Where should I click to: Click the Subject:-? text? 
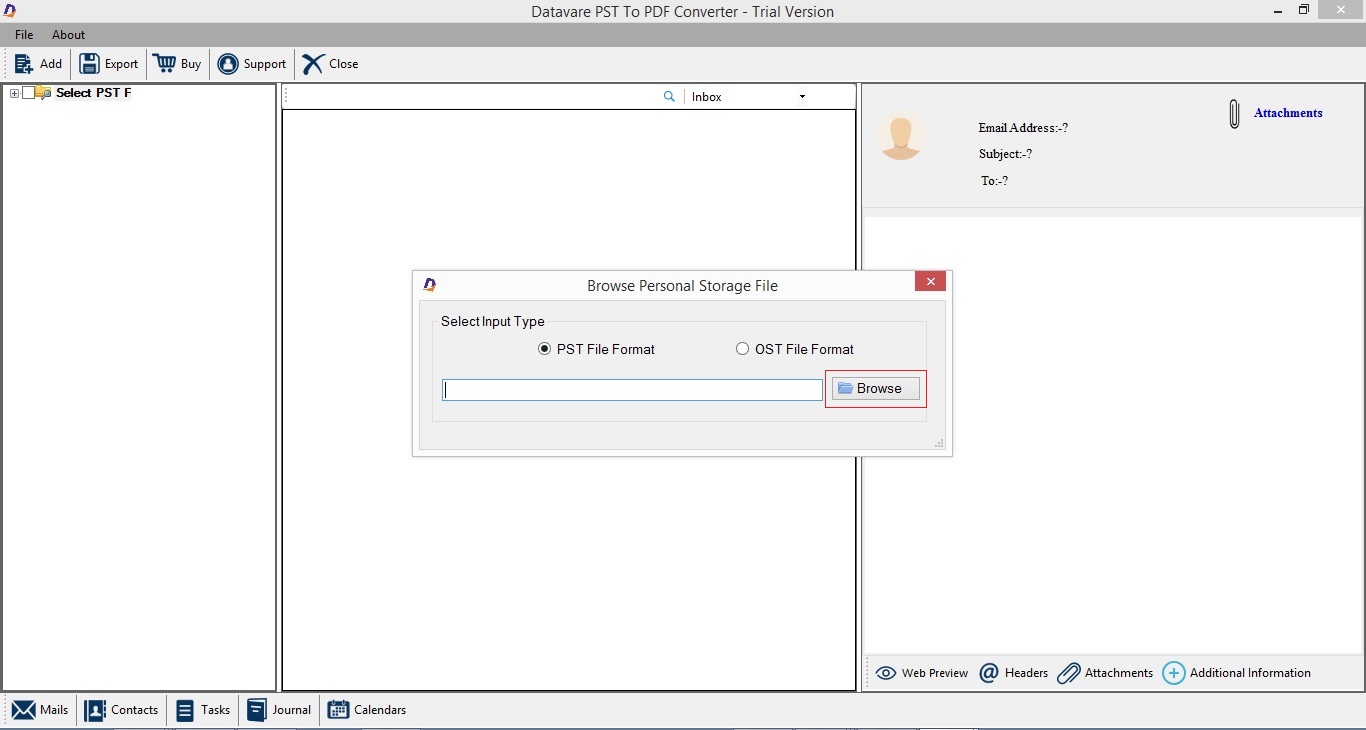coord(1005,154)
